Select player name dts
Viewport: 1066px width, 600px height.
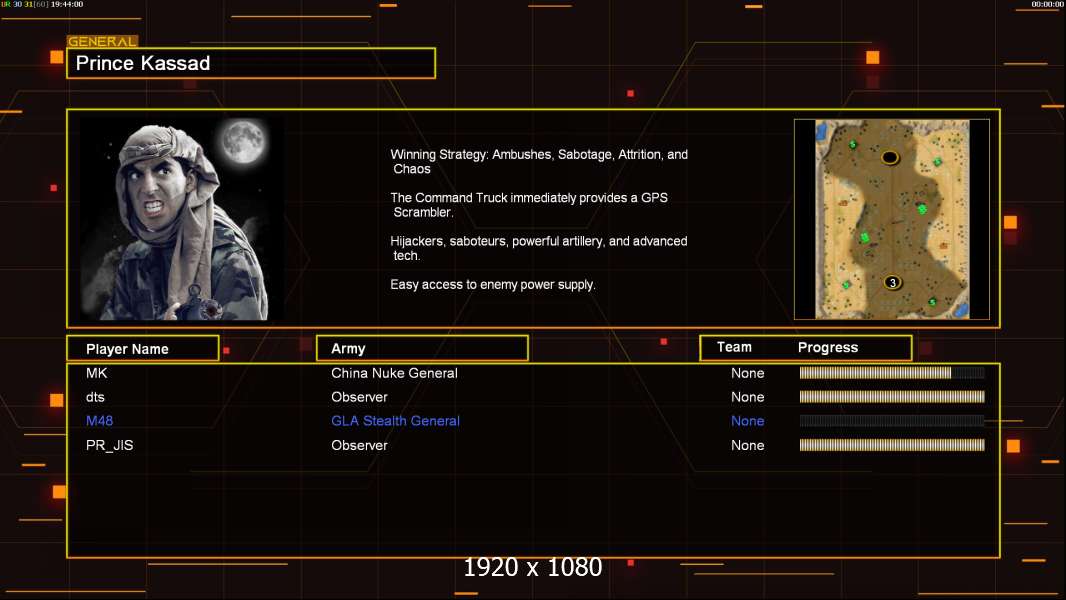tap(95, 397)
